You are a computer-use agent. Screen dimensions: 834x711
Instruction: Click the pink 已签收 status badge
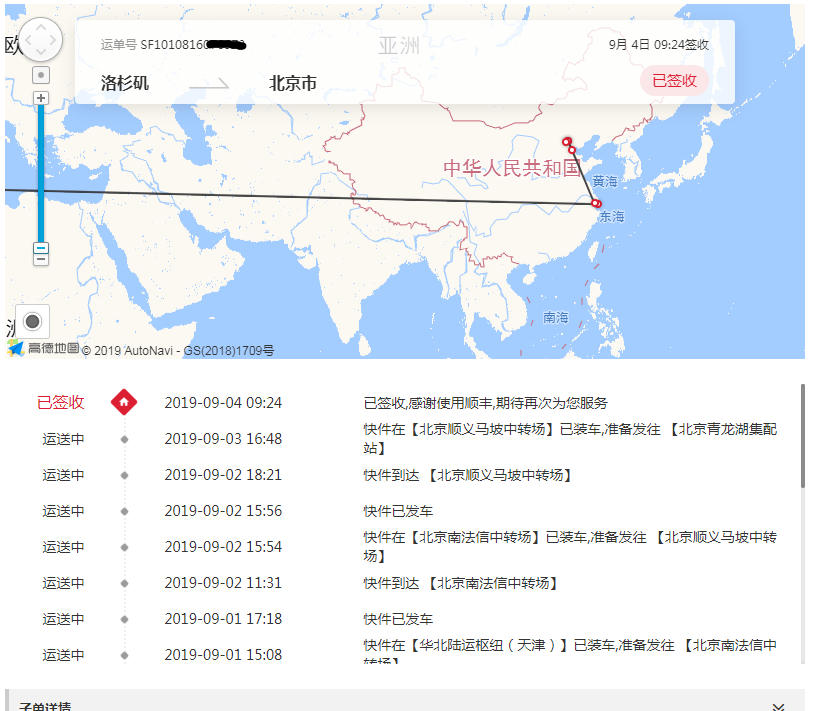tap(674, 81)
